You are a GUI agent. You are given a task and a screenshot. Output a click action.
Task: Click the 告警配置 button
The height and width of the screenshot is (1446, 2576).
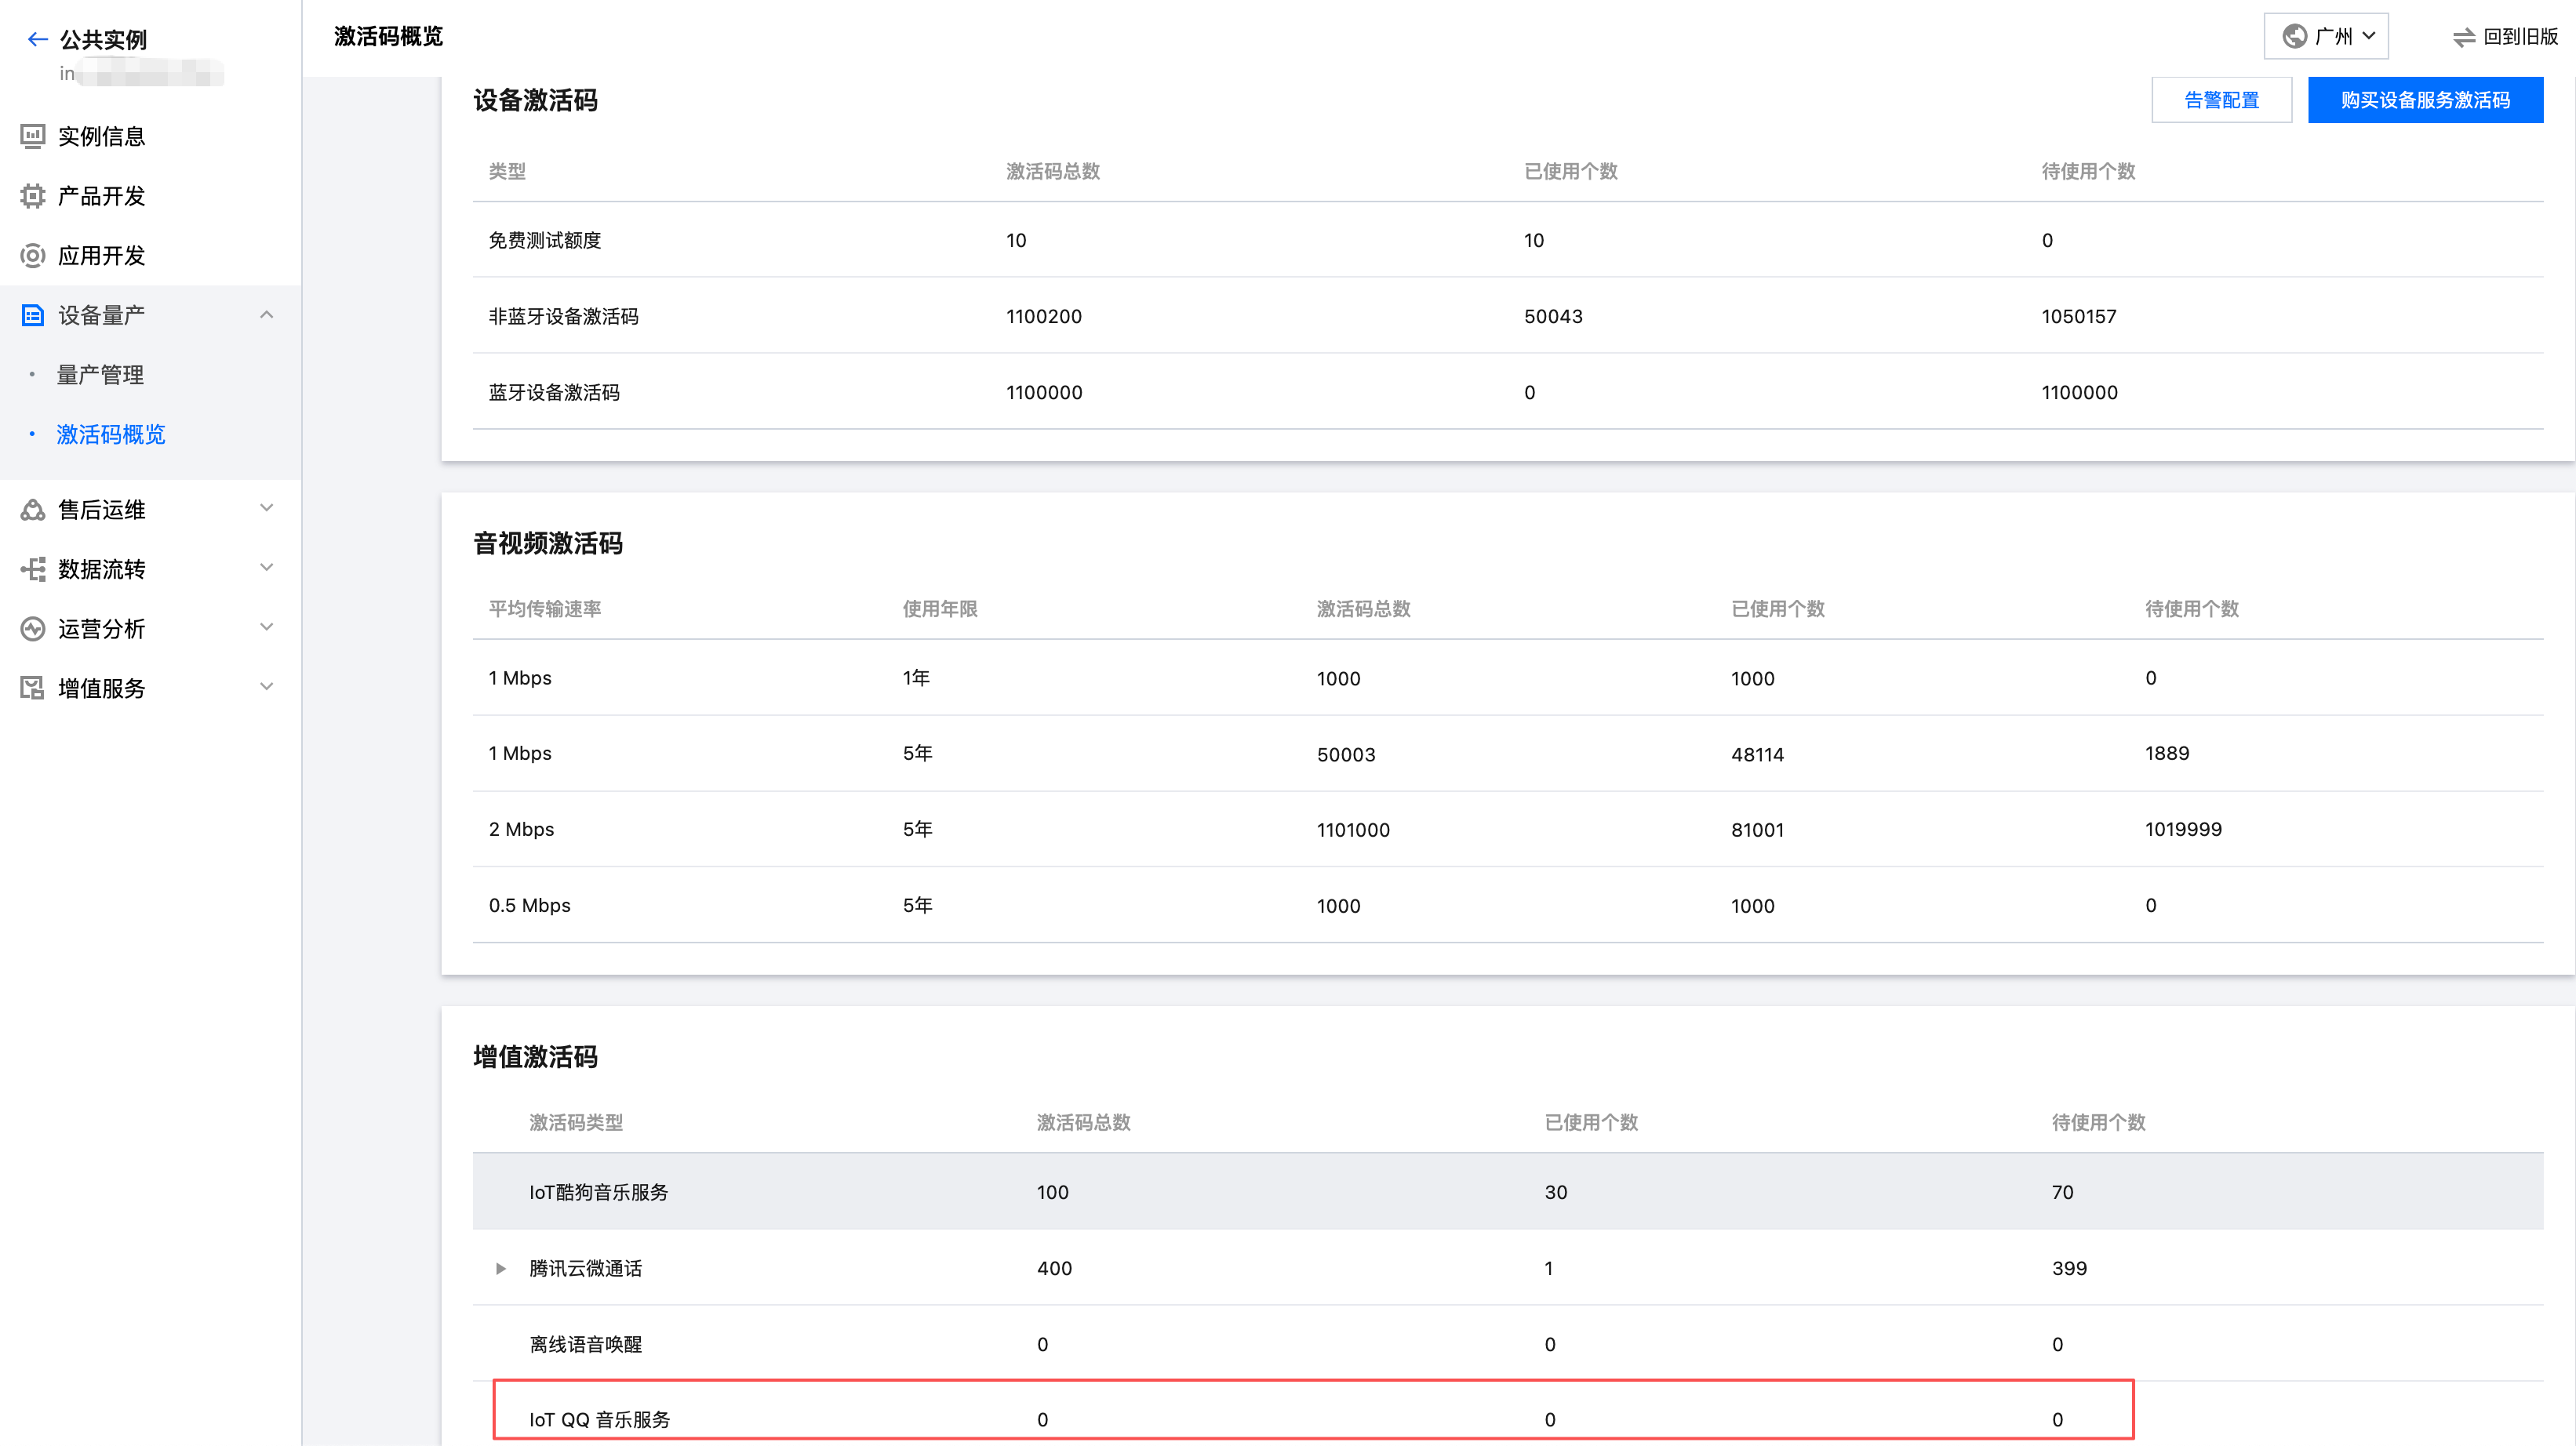point(2221,100)
